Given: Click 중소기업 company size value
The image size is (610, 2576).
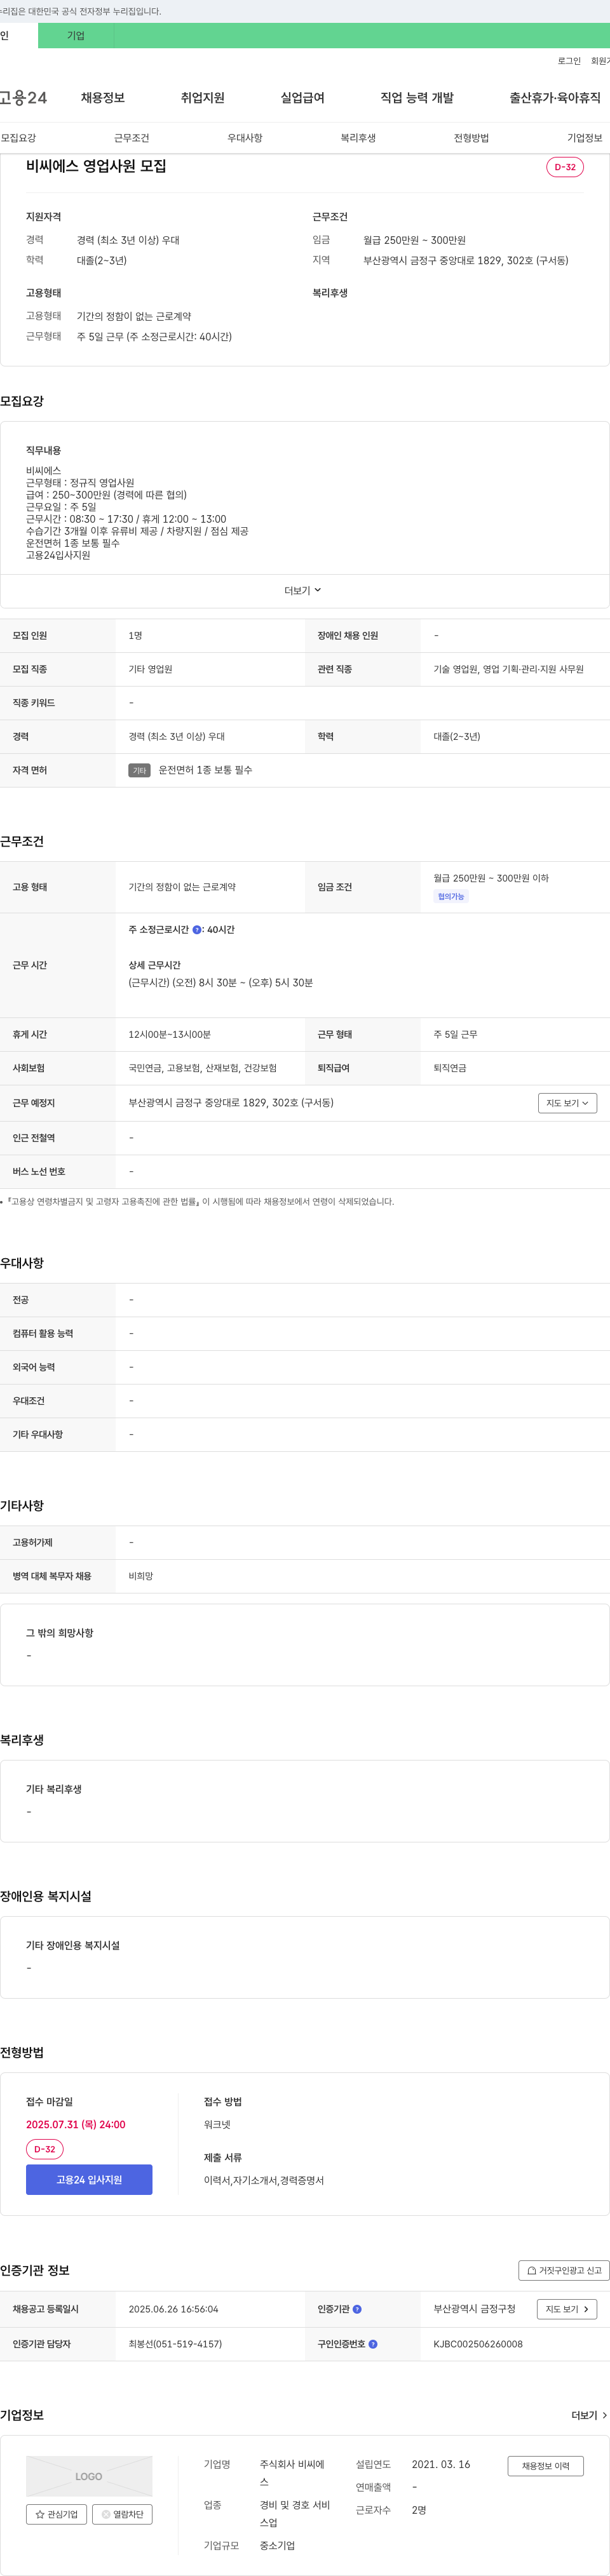Looking at the screenshot, I should pyautogui.click(x=277, y=2546).
